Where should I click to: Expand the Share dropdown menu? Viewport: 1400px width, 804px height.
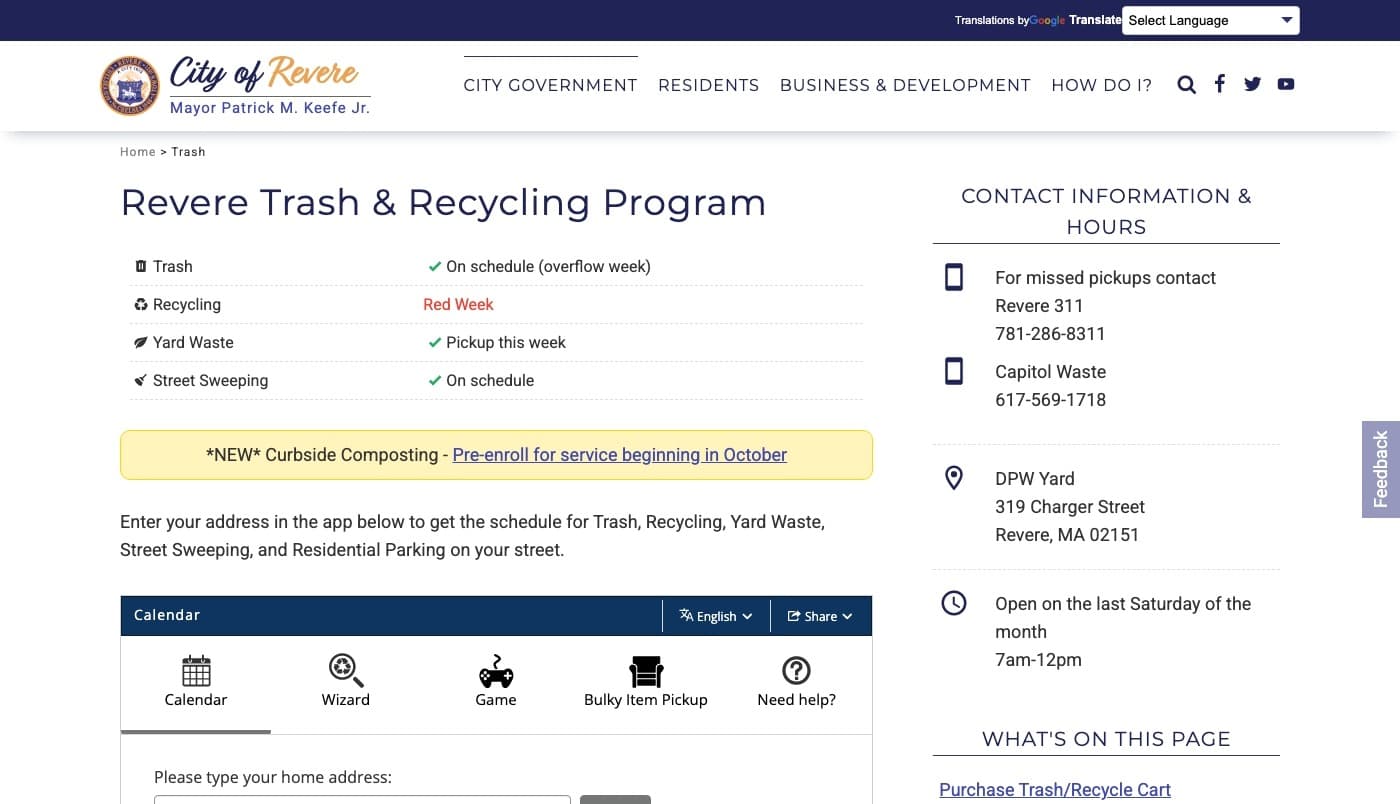pos(820,616)
